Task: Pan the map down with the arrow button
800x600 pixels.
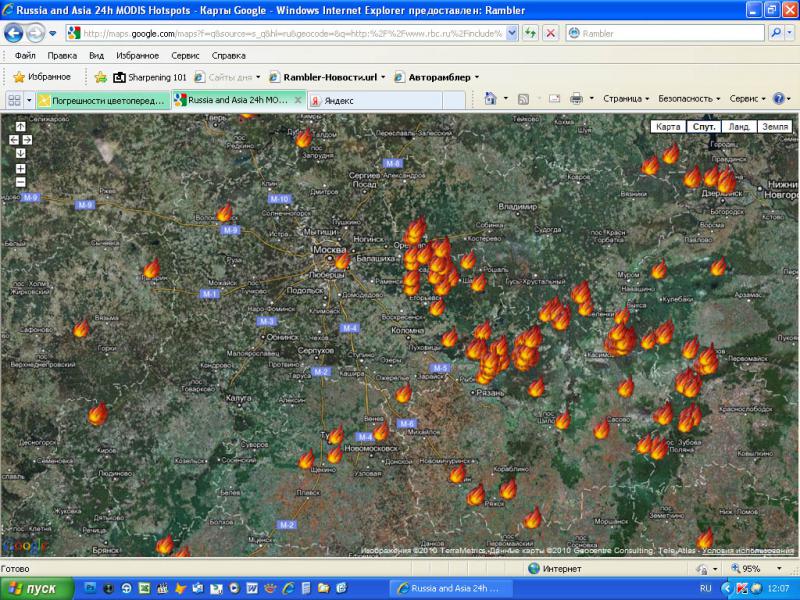Action: click(x=20, y=153)
